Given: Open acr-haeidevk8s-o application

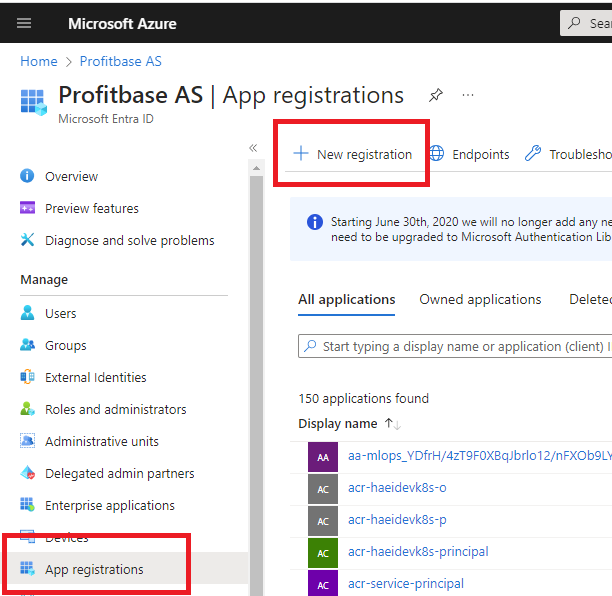Looking at the screenshot, I should [397, 488].
